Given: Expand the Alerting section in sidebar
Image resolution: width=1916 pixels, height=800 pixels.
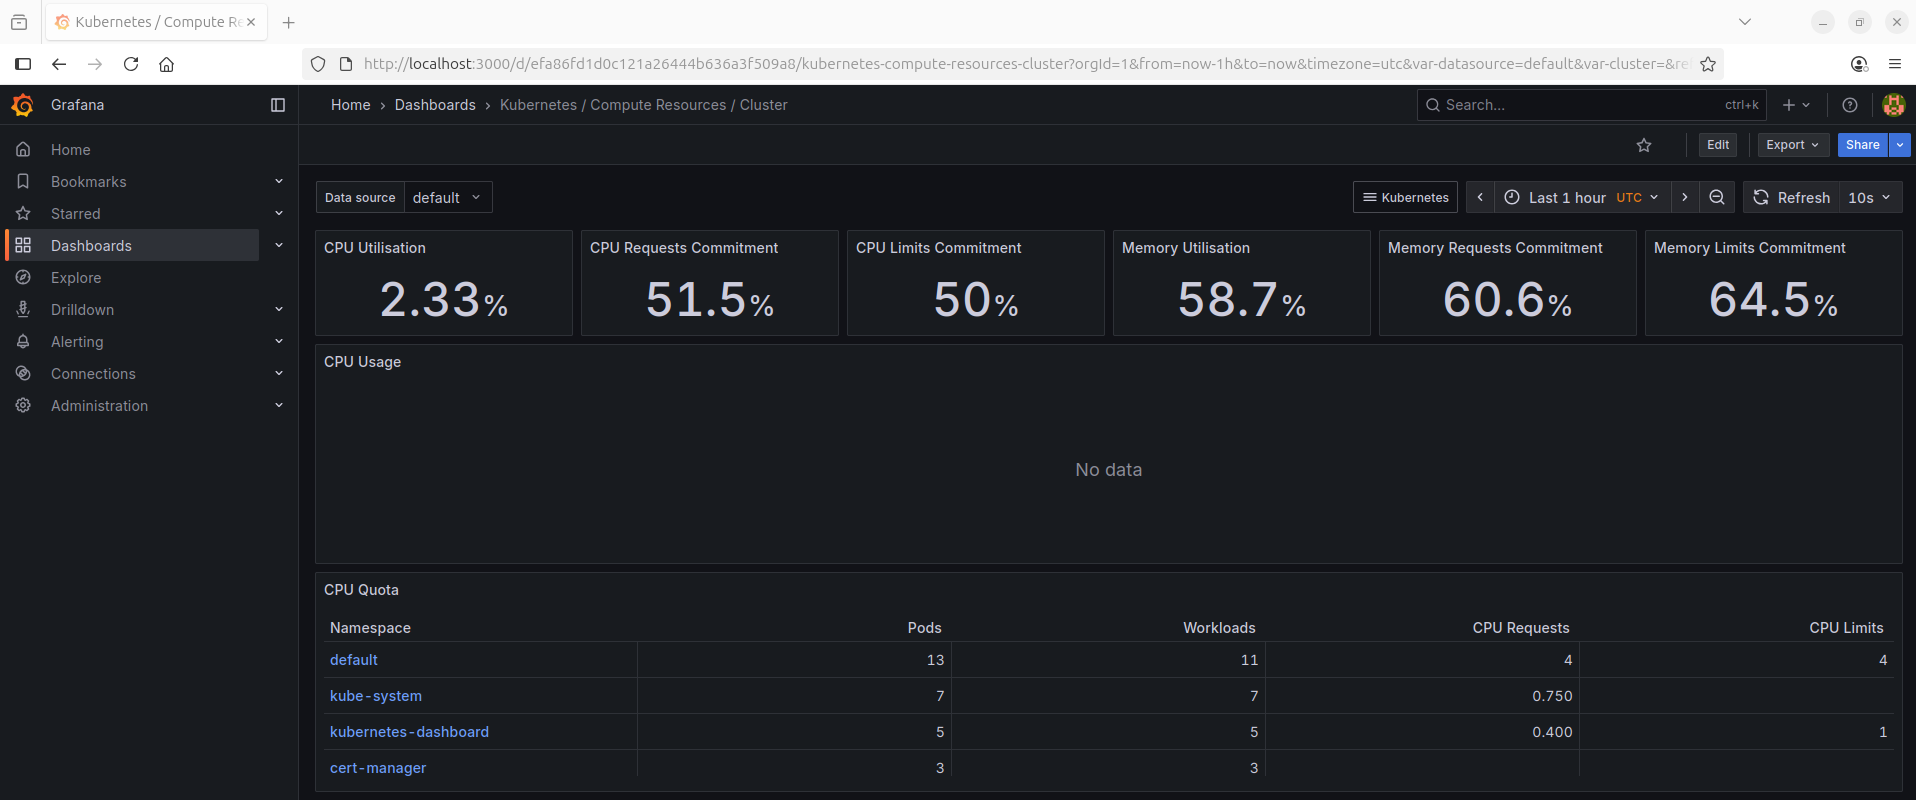Looking at the screenshot, I should click(x=279, y=342).
